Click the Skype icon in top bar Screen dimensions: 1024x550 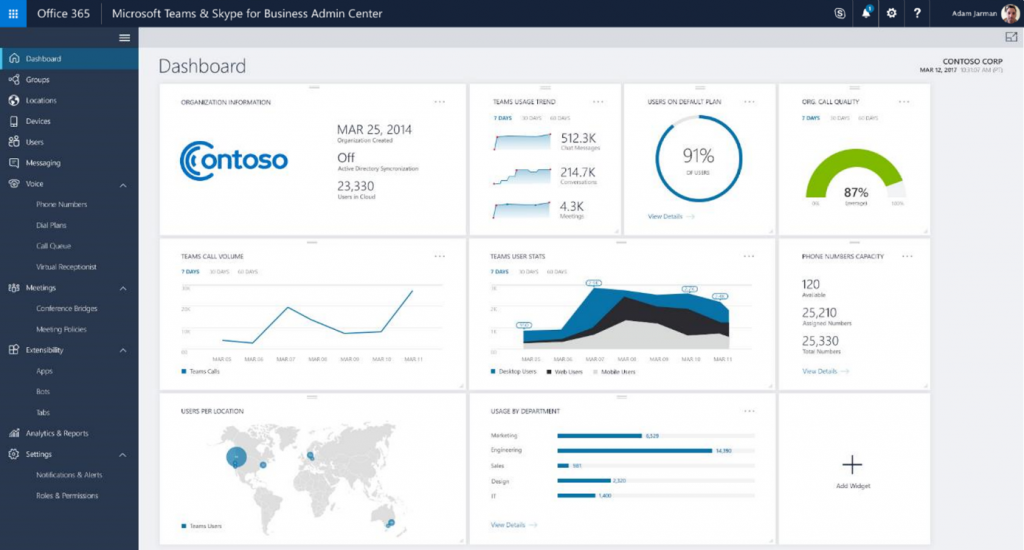click(840, 13)
